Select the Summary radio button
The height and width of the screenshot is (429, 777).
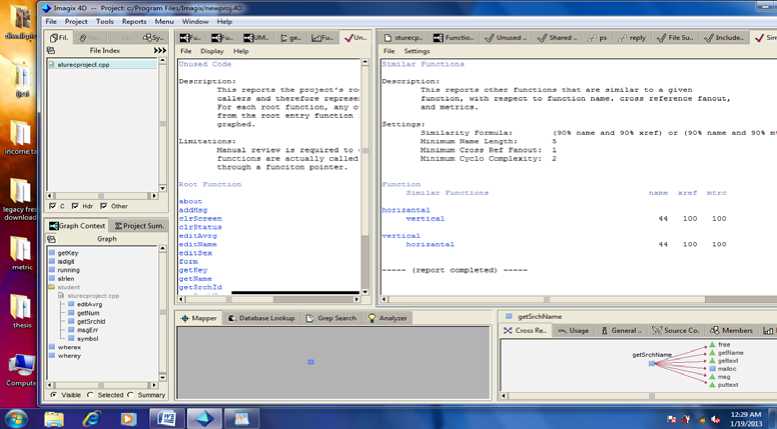pyautogui.click(x=131, y=394)
